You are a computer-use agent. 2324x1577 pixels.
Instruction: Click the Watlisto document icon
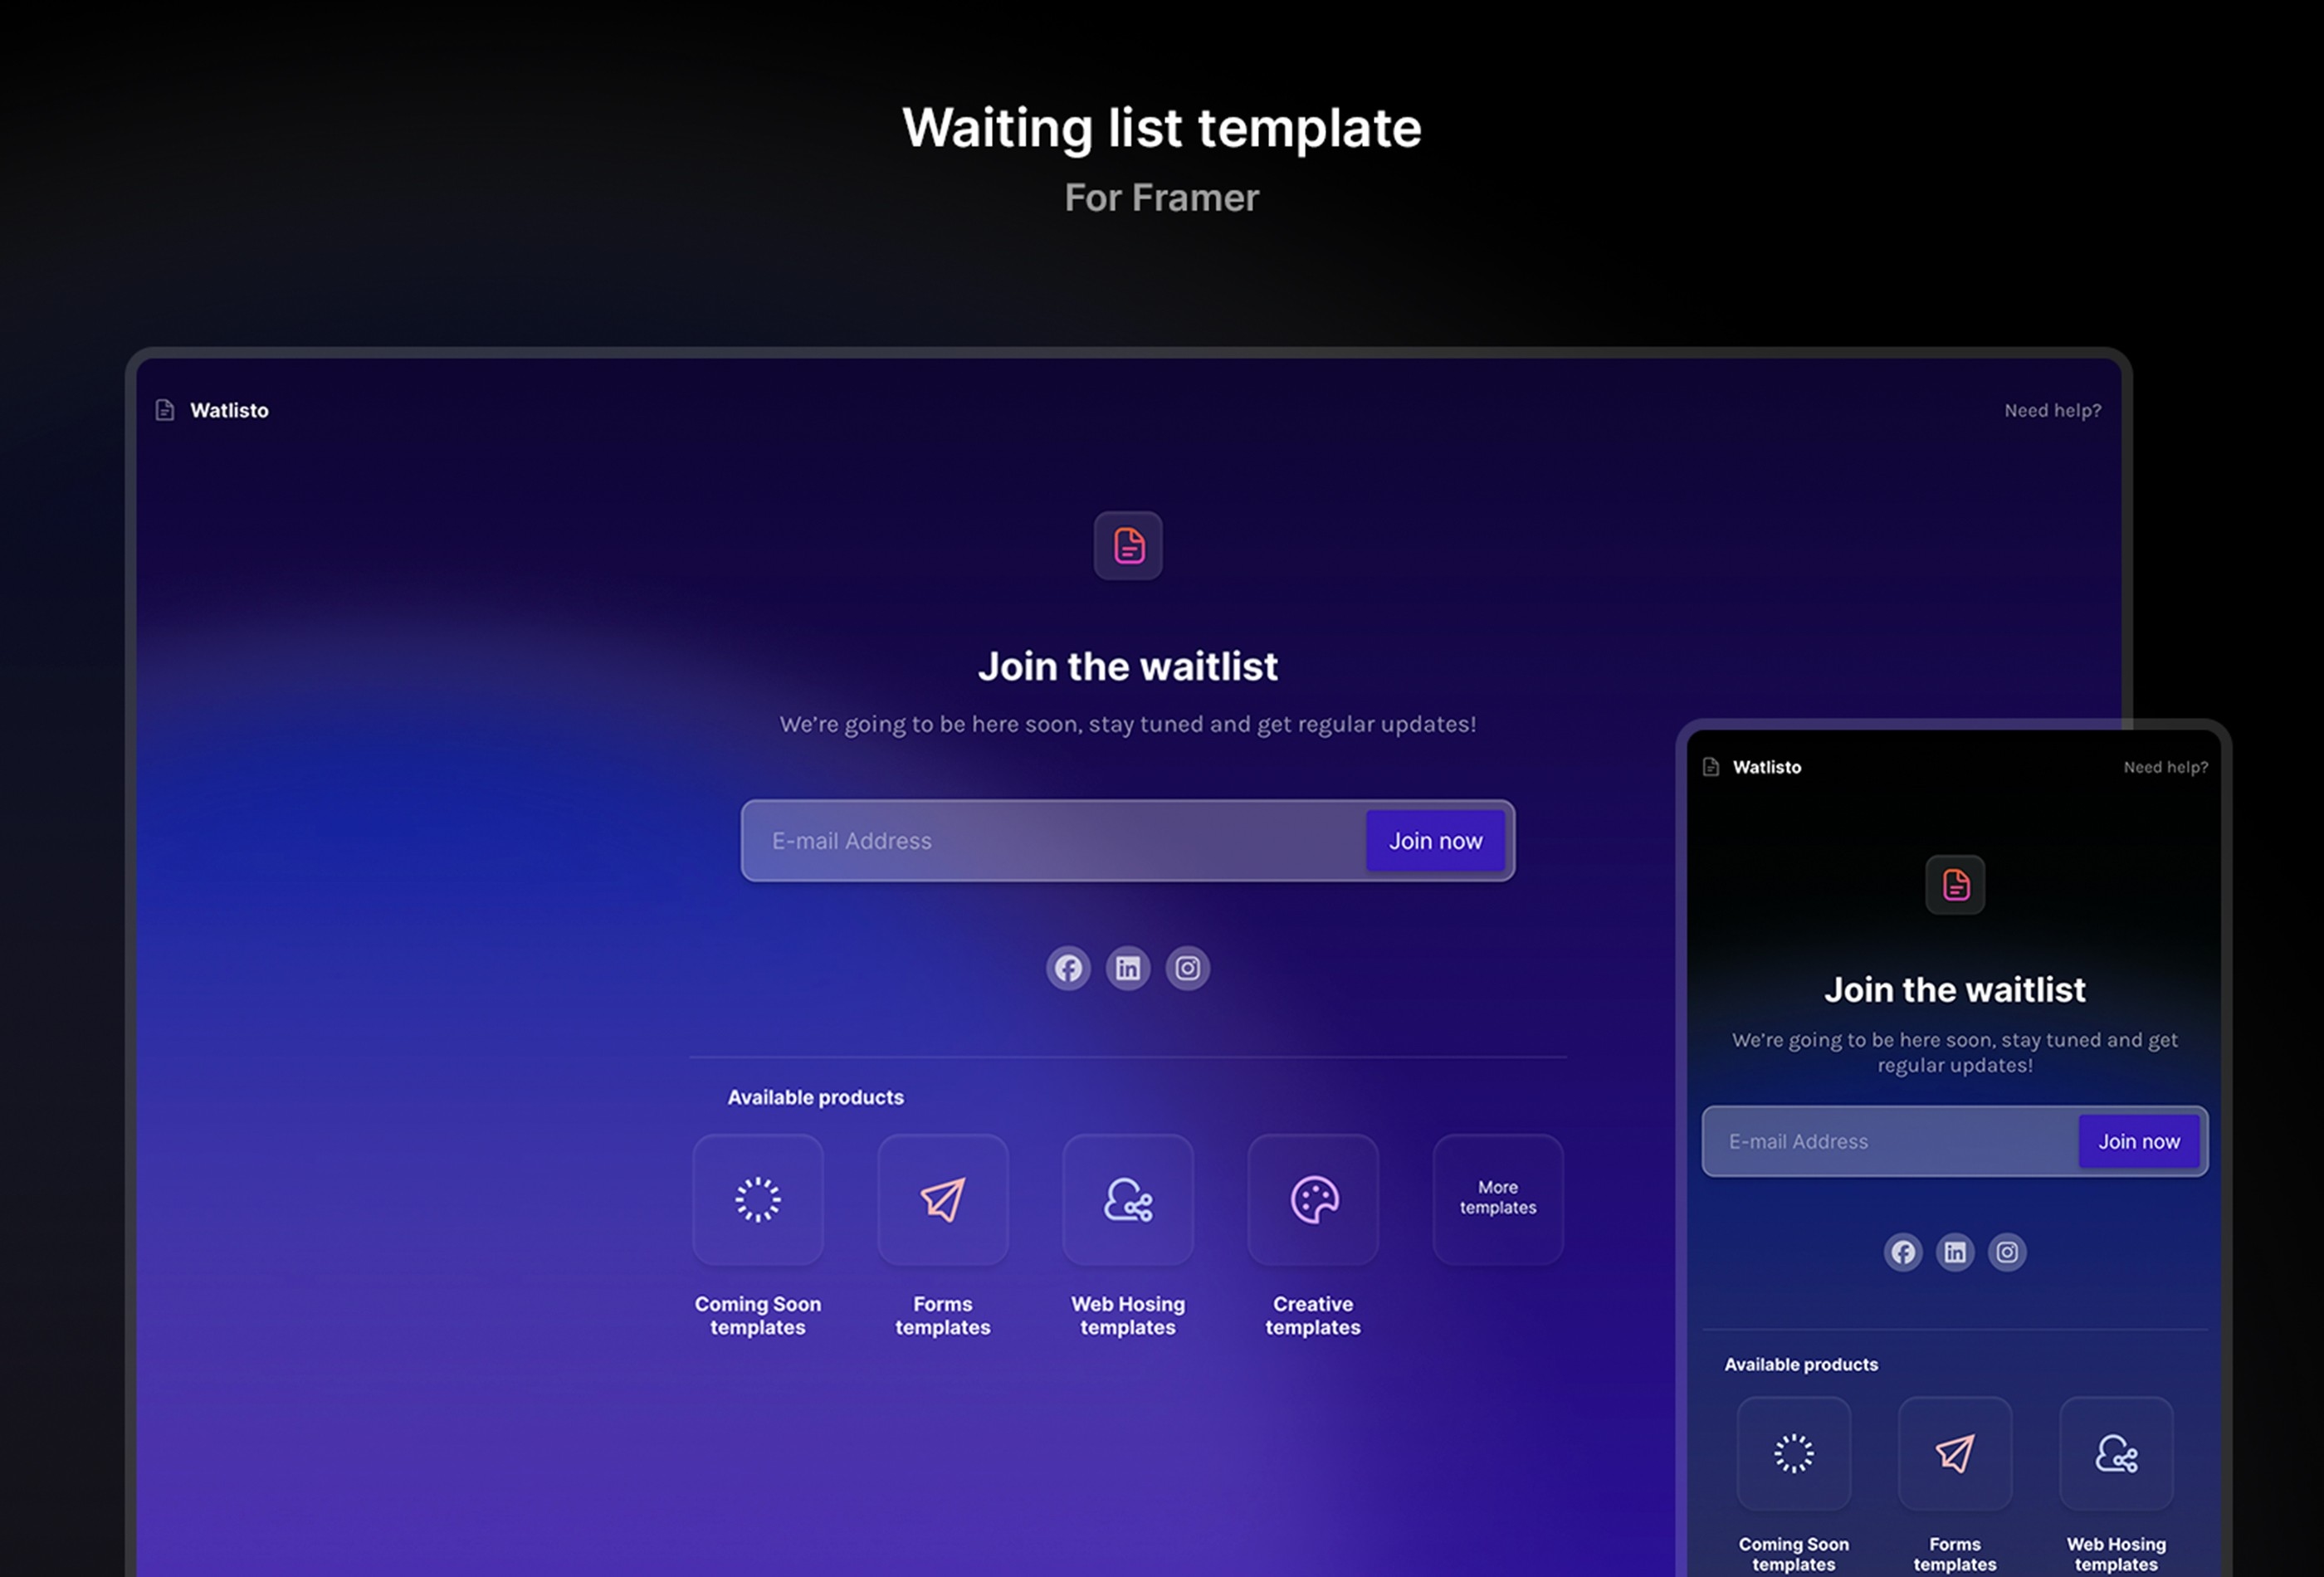164,408
